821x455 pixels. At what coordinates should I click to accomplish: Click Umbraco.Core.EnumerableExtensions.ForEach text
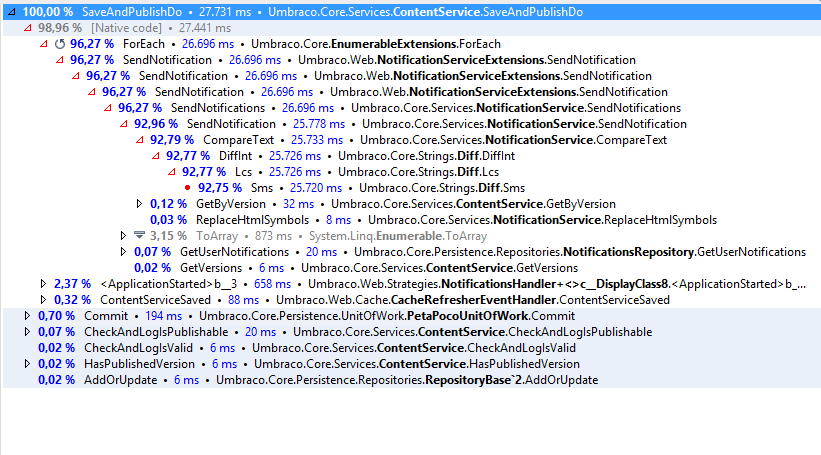pyautogui.click(x=376, y=44)
